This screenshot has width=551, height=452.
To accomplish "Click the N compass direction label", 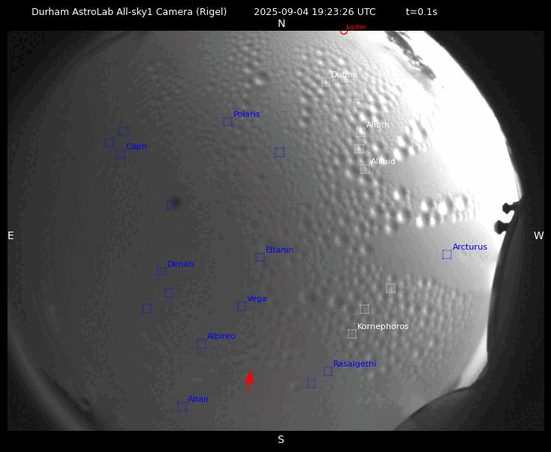I will pos(281,24).
